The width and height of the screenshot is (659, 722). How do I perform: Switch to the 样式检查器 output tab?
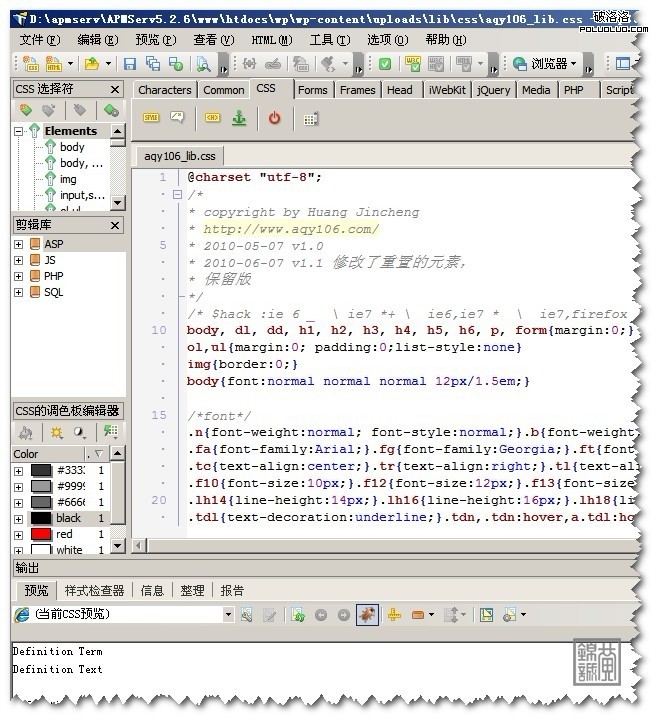[x=94, y=590]
